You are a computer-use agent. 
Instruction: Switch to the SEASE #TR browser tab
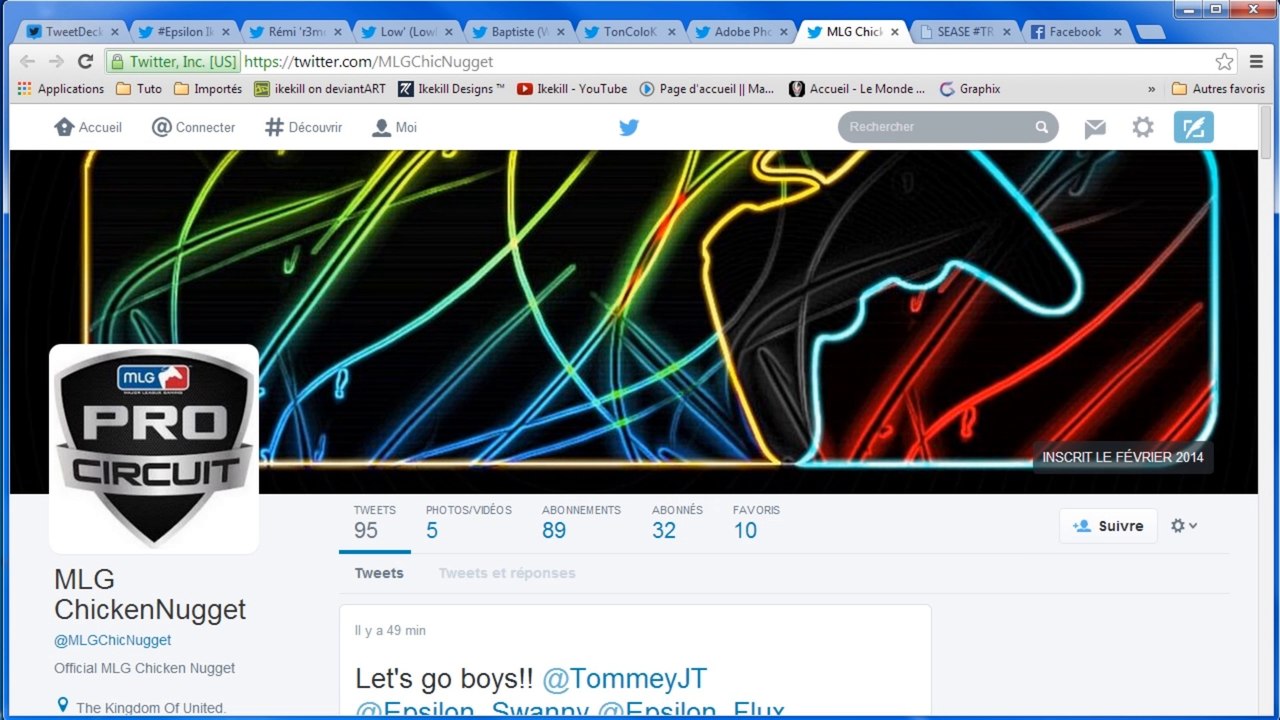[966, 32]
